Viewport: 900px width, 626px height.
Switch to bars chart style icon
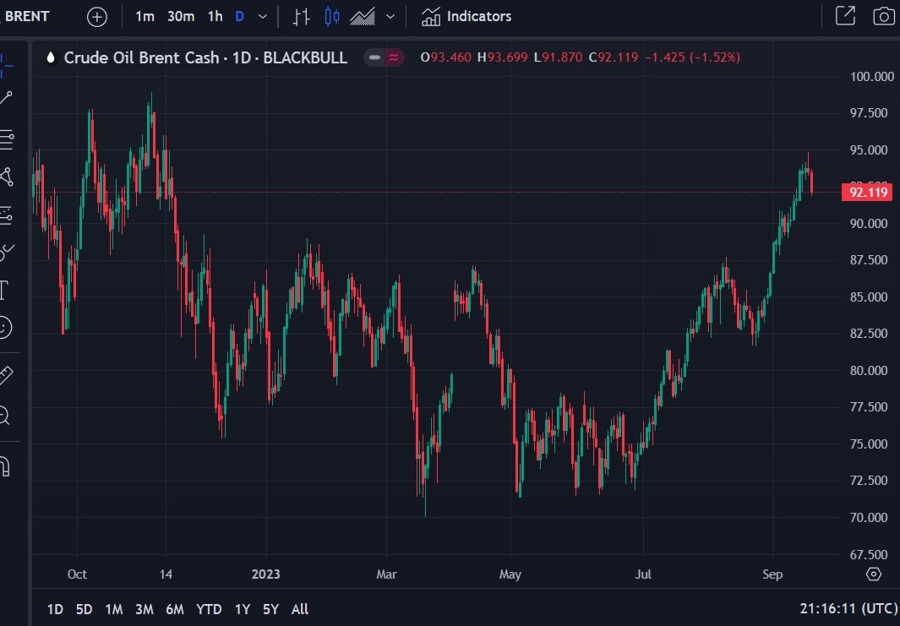point(301,17)
